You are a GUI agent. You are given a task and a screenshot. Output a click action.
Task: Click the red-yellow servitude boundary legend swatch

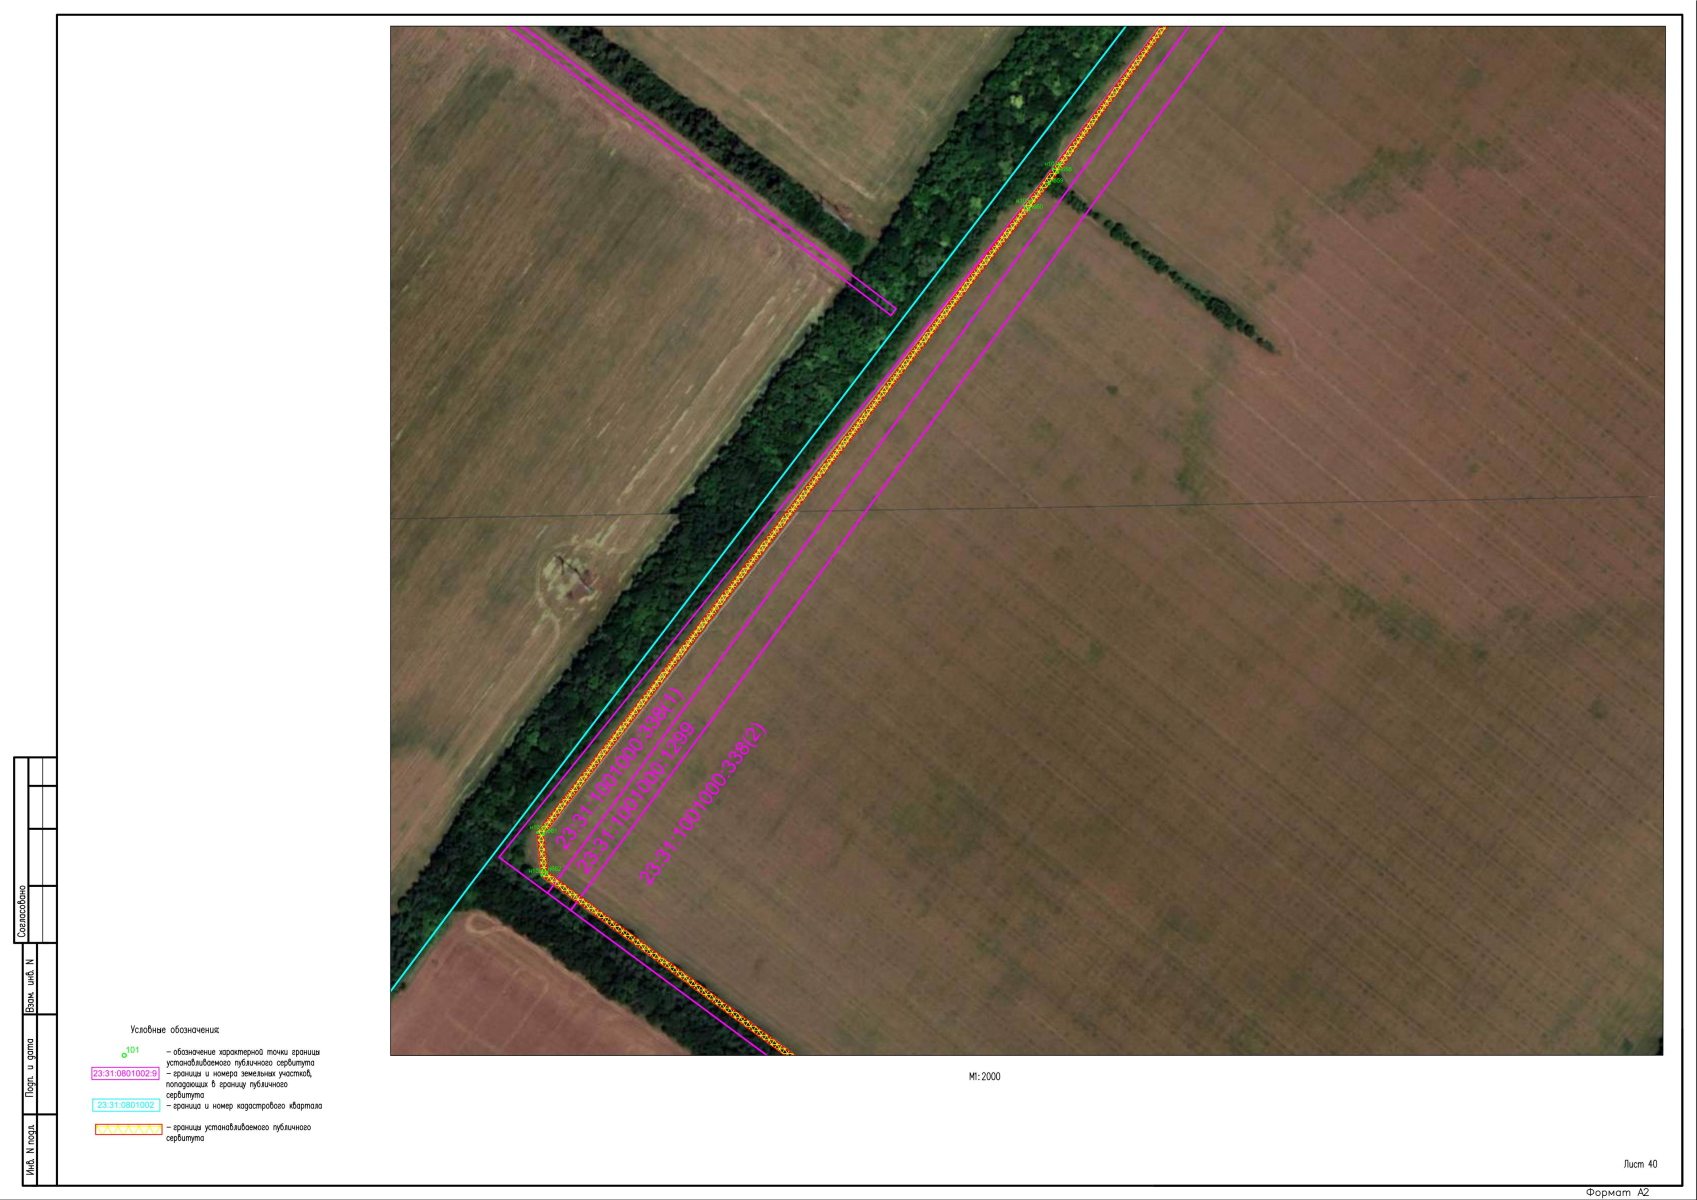[x=128, y=1130]
